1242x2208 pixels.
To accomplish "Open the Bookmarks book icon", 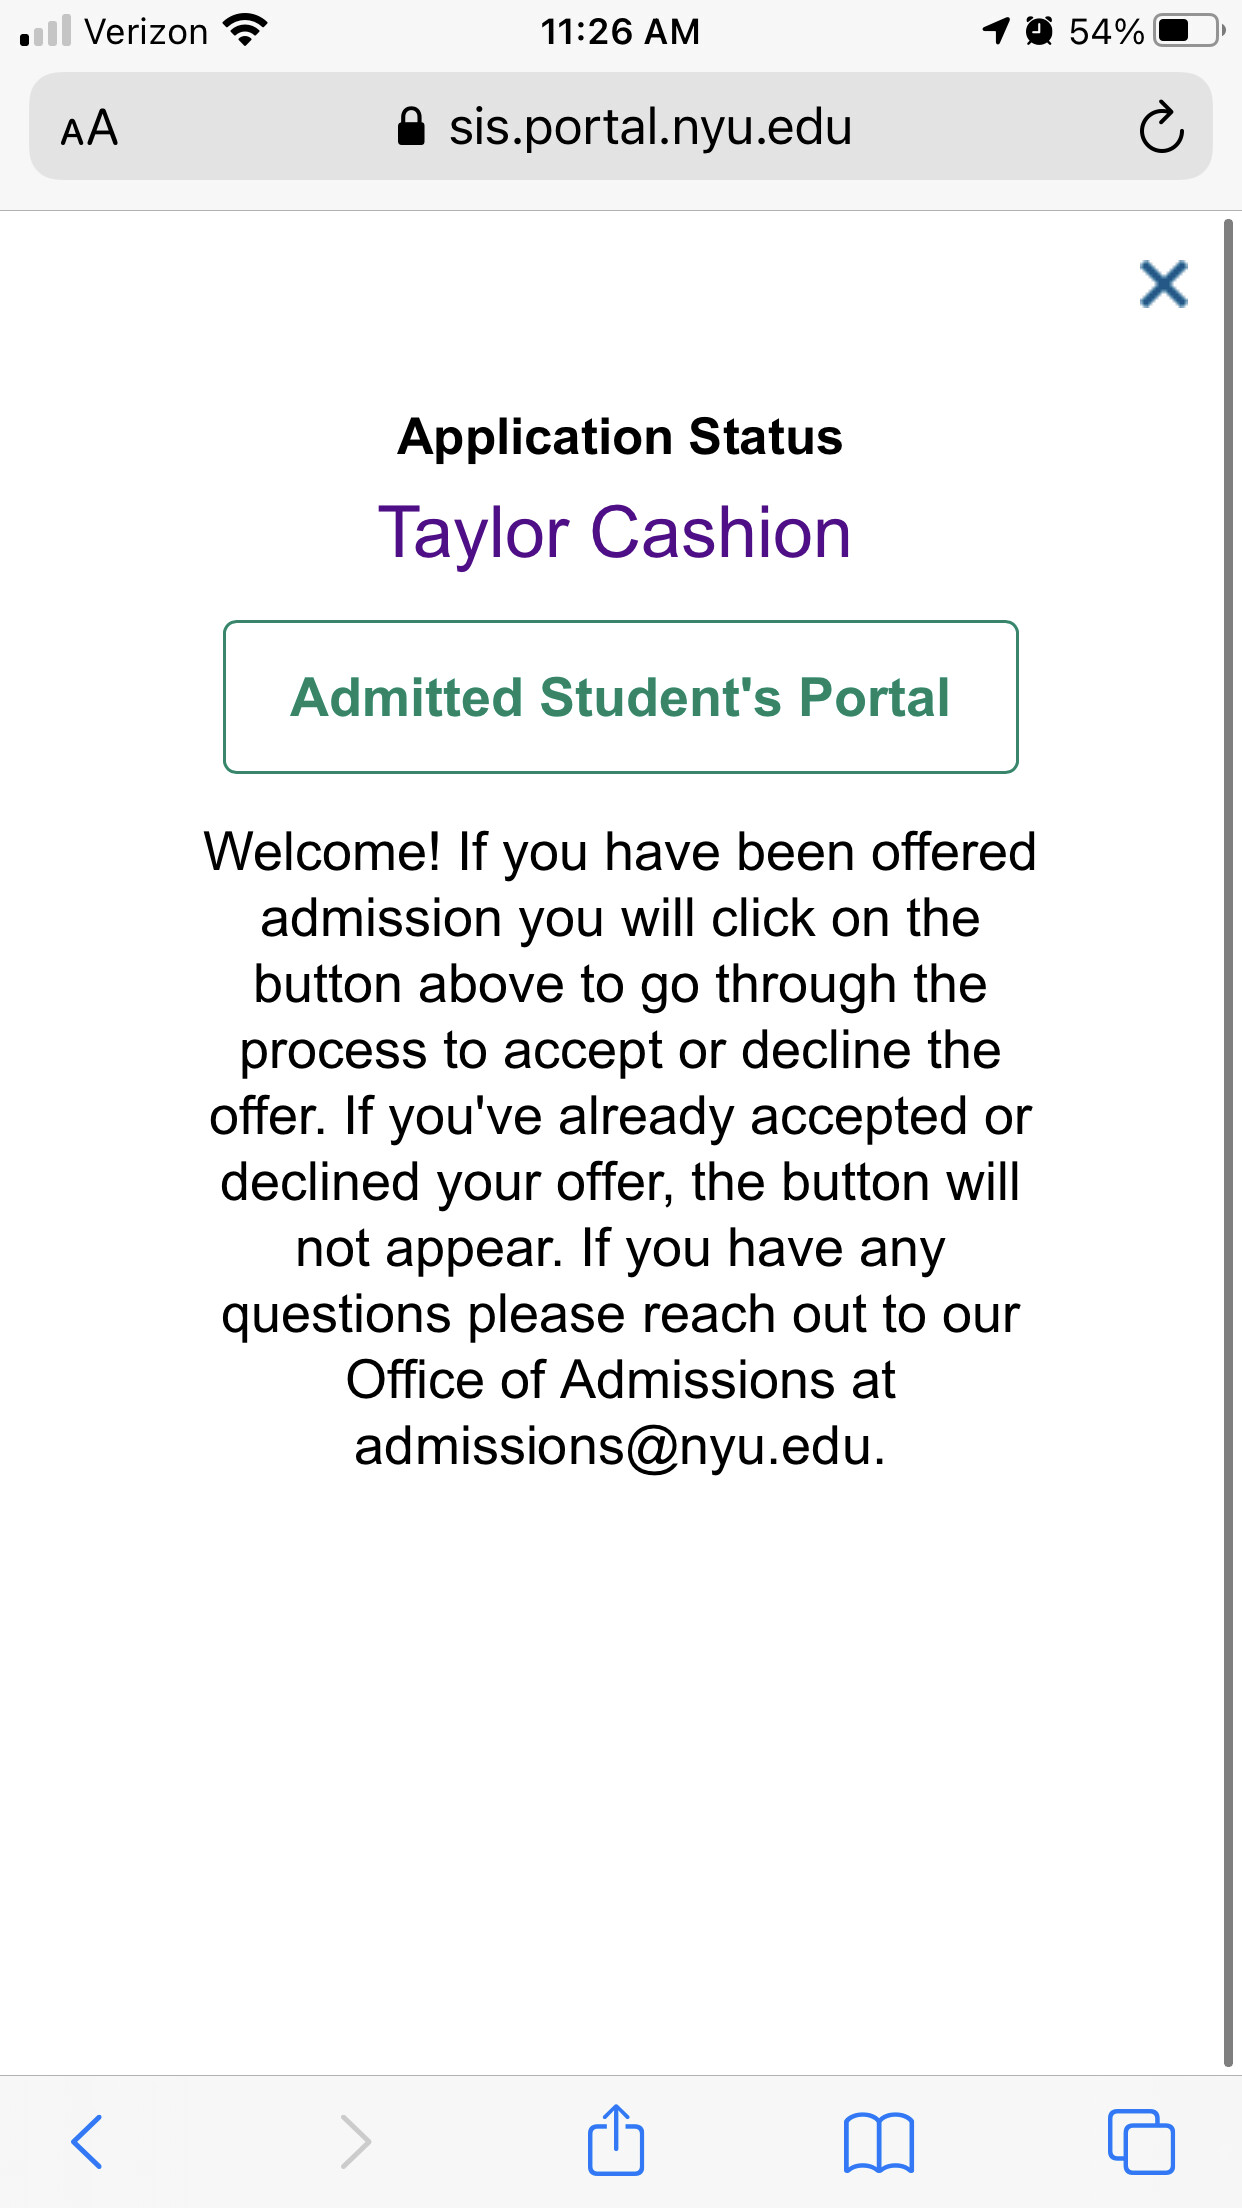I will pos(878,2141).
